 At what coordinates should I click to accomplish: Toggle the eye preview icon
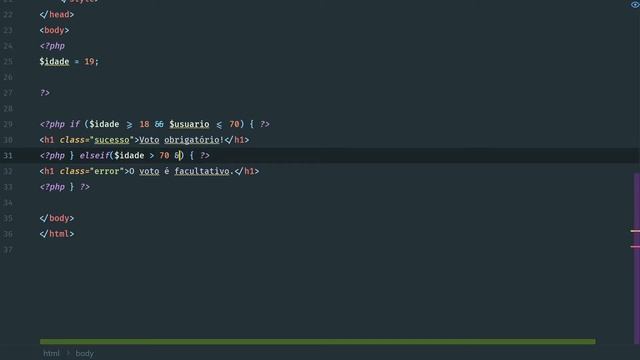pos(635,5)
